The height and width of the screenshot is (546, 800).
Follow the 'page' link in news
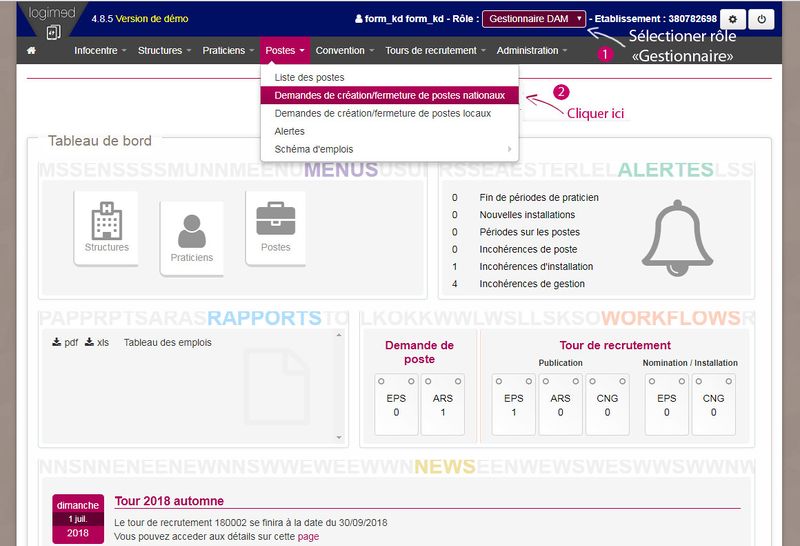point(308,537)
